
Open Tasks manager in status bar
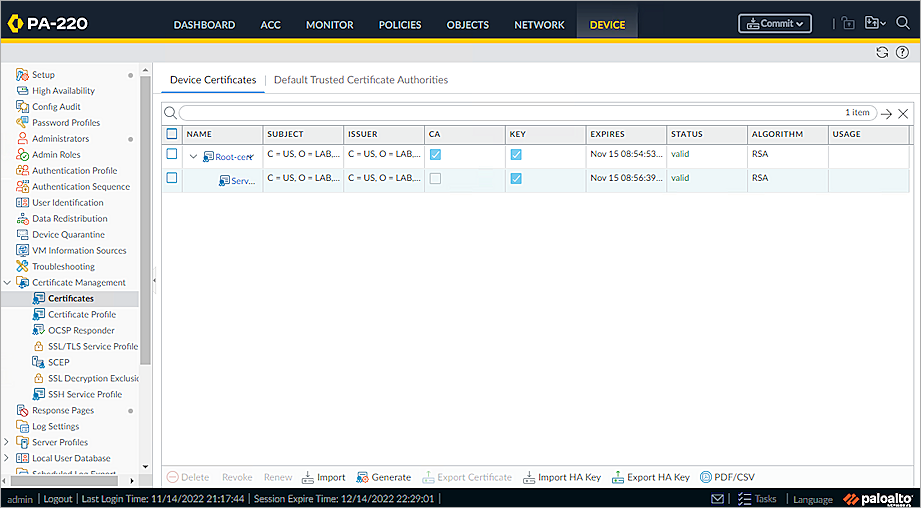[x=757, y=499]
